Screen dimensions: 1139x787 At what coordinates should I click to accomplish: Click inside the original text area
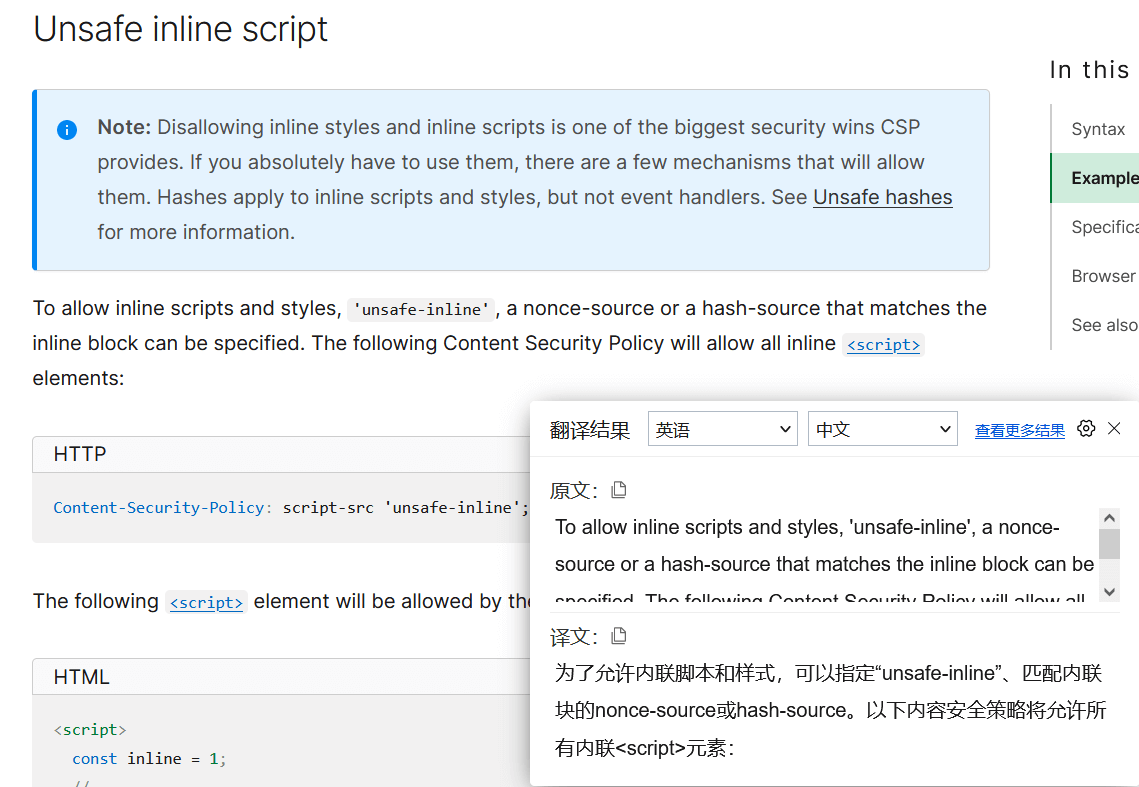tap(824, 556)
